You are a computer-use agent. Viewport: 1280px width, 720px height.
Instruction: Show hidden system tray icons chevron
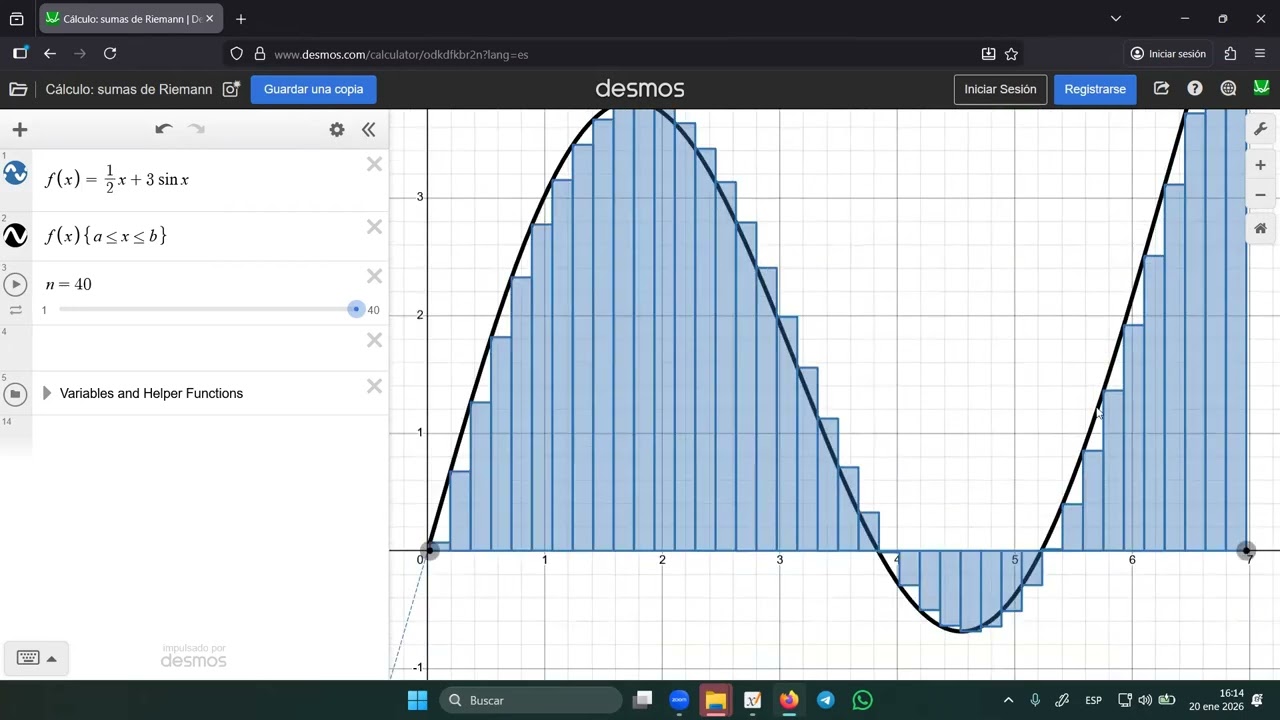pyautogui.click(x=1008, y=700)
